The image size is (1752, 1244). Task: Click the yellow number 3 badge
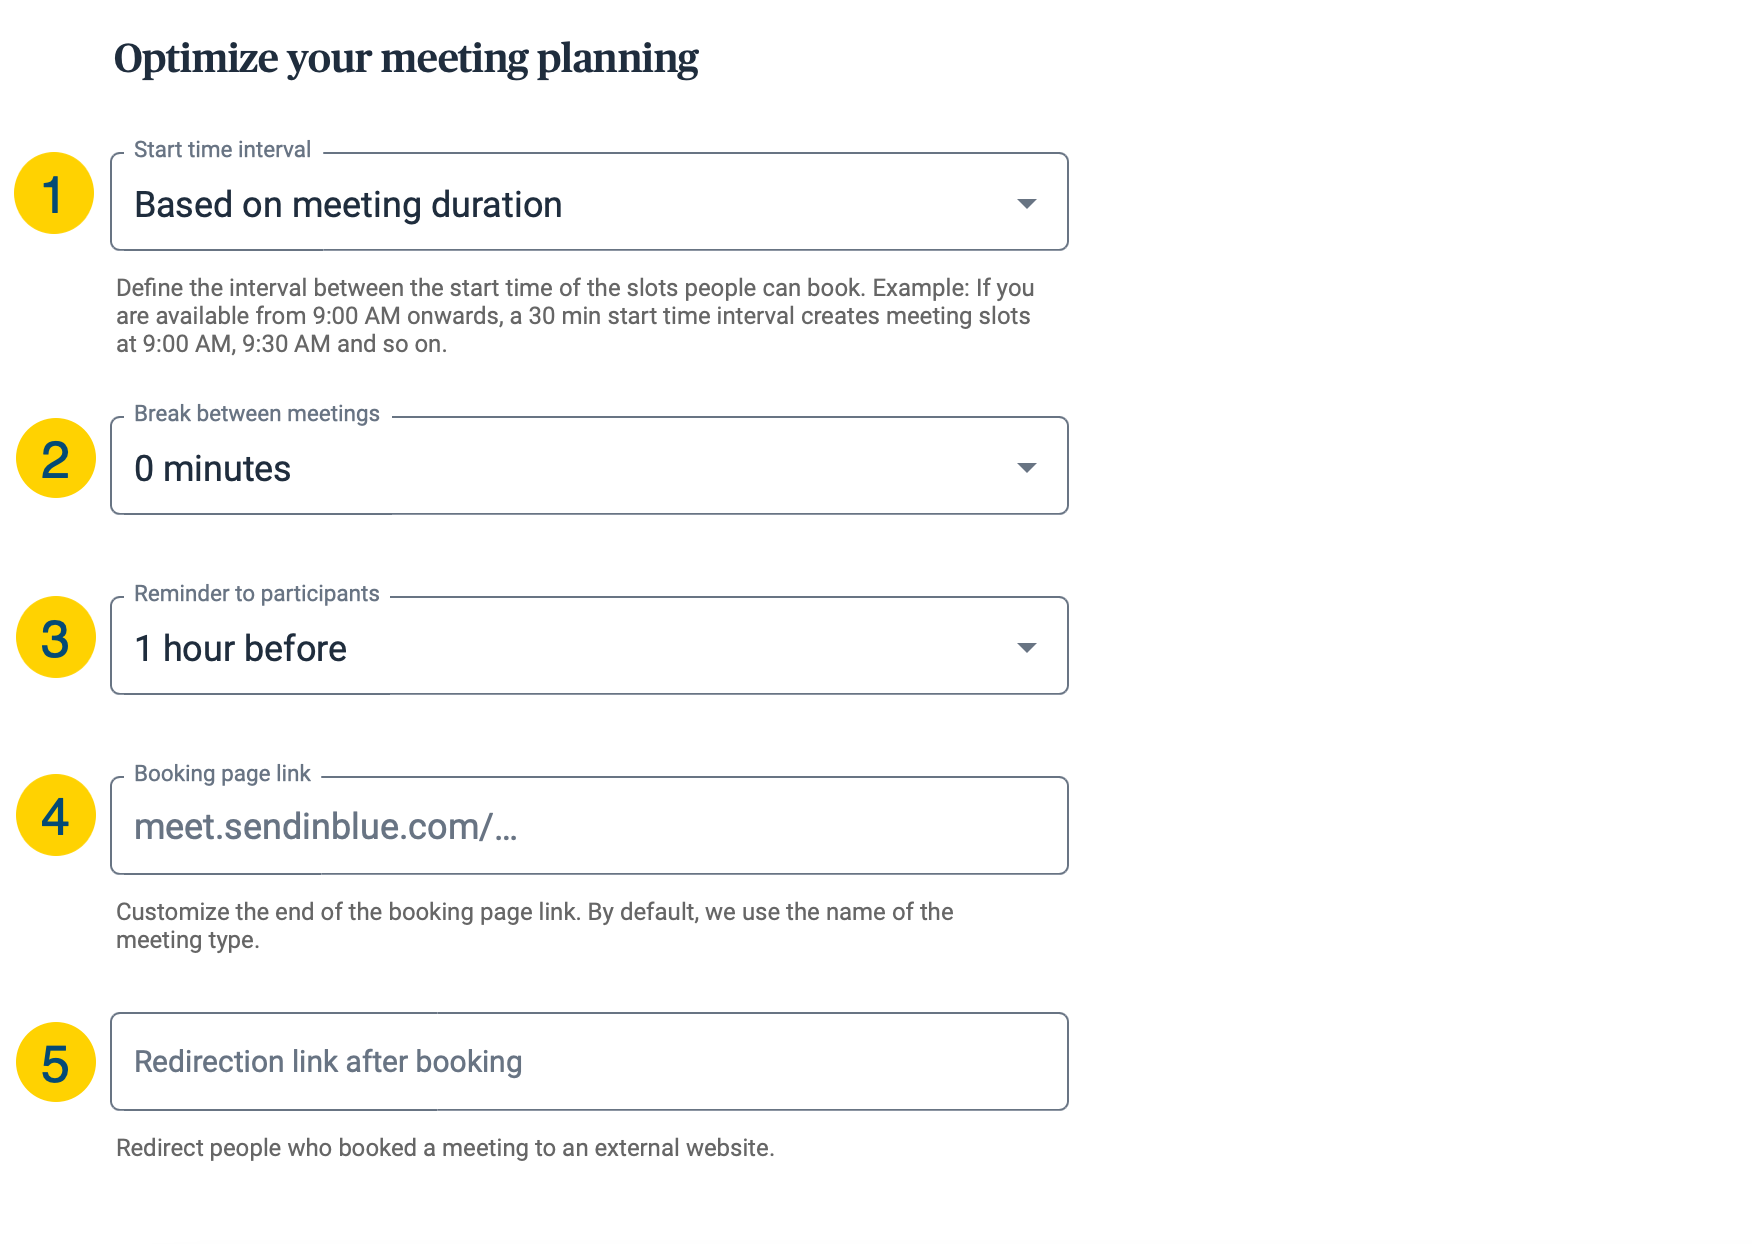click(x=56, y=637)
